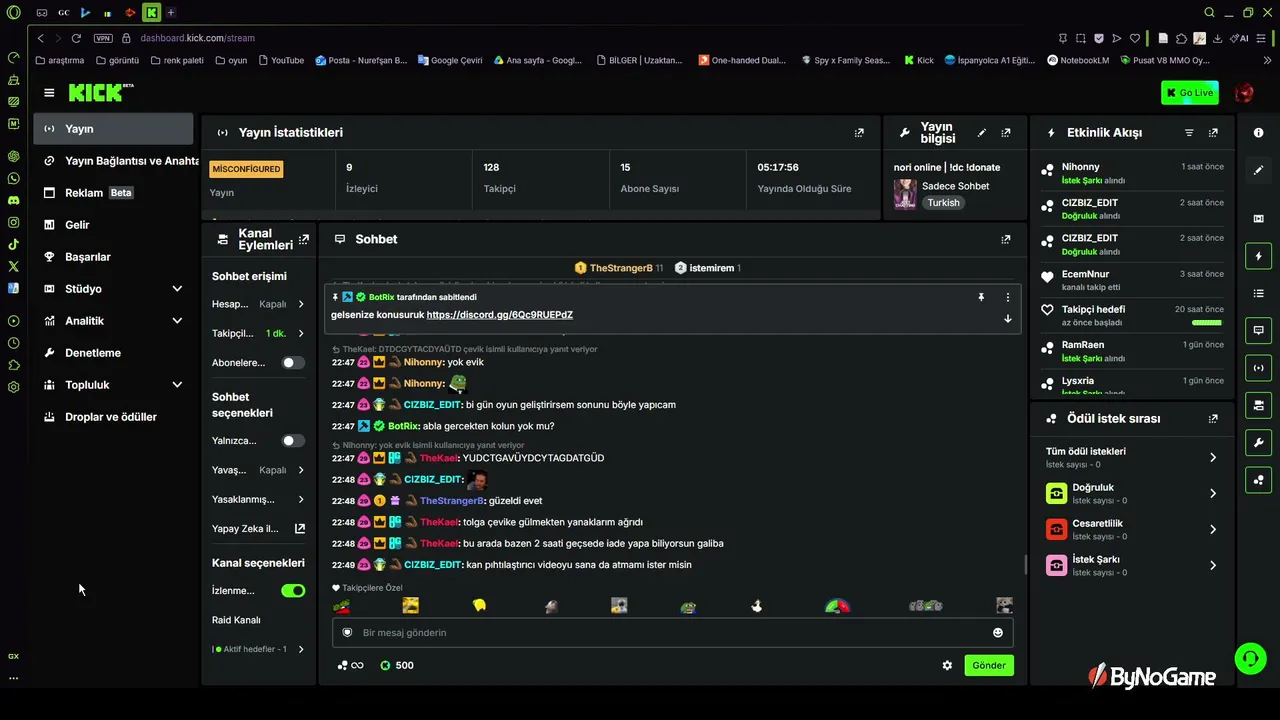Pop out the Sohbet chat panel
The width and height of the screenshot is (1280, 720).
click(x=1006, y=239)
